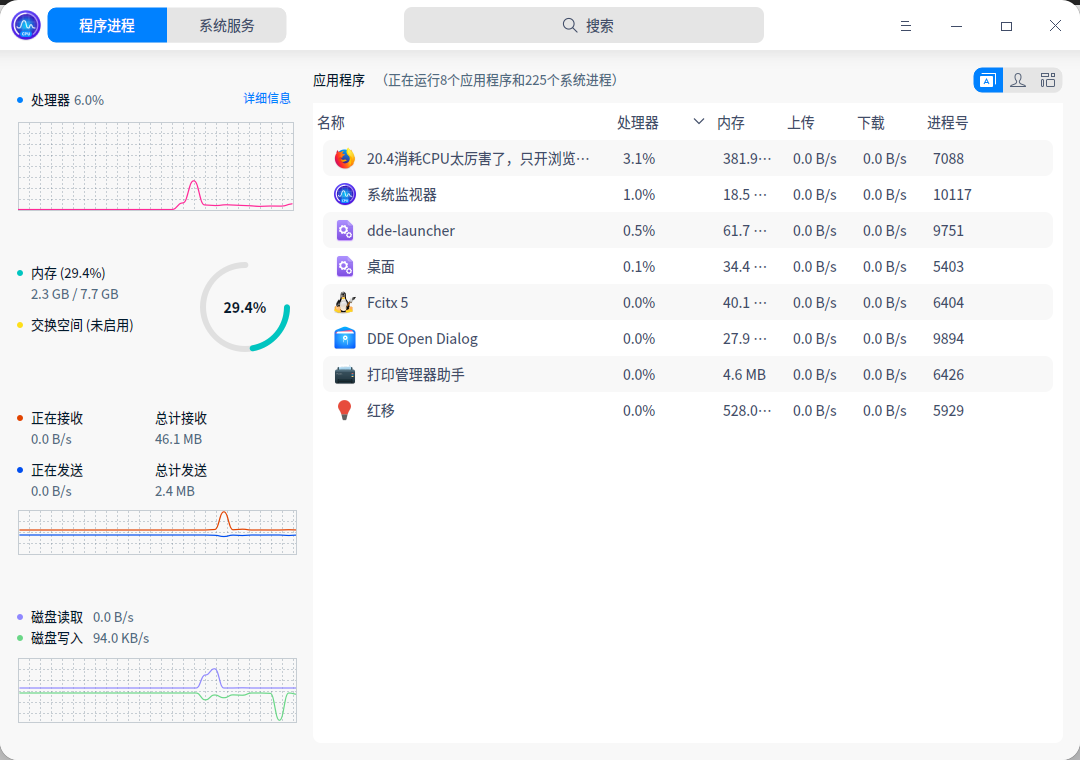Image resolution: width=1080 pixels, height=760 pixels.
Task: Click the DDE Open Dialog icon
Action: click(345, 338)
